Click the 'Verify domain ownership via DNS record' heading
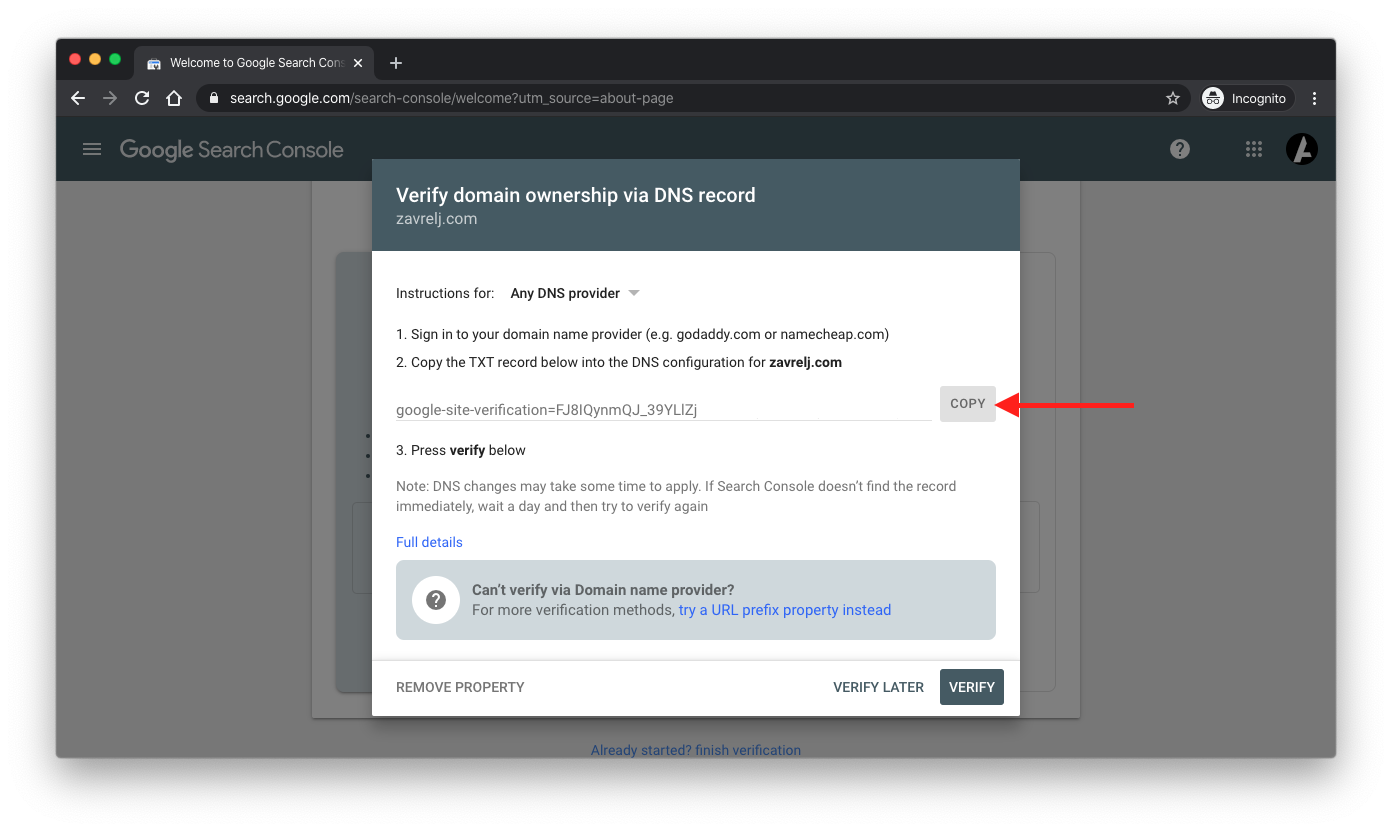1392x832 pixels. 576,195
